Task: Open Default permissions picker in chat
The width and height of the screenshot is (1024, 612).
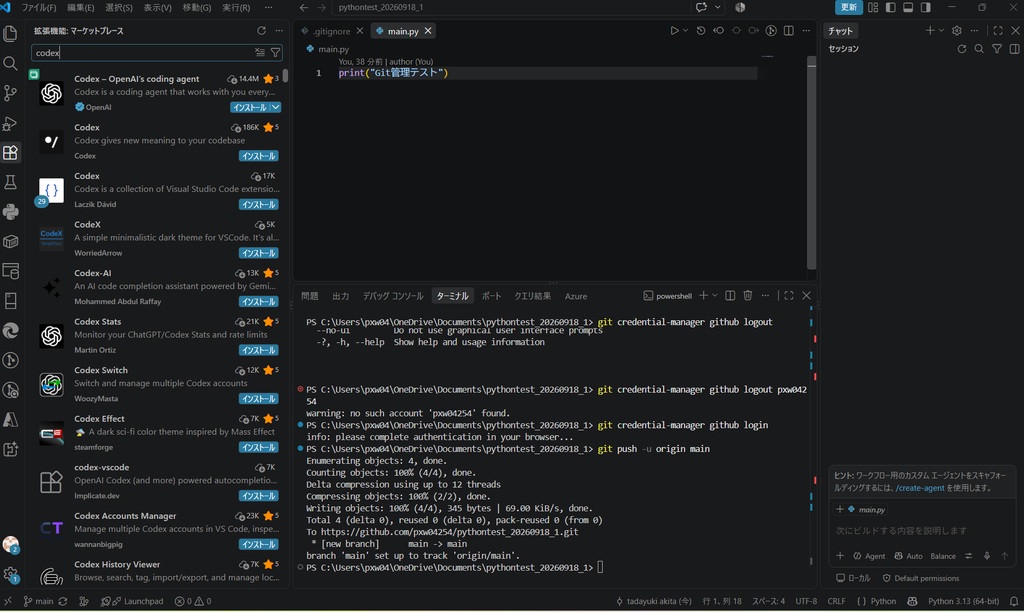Action: [921, 578]
